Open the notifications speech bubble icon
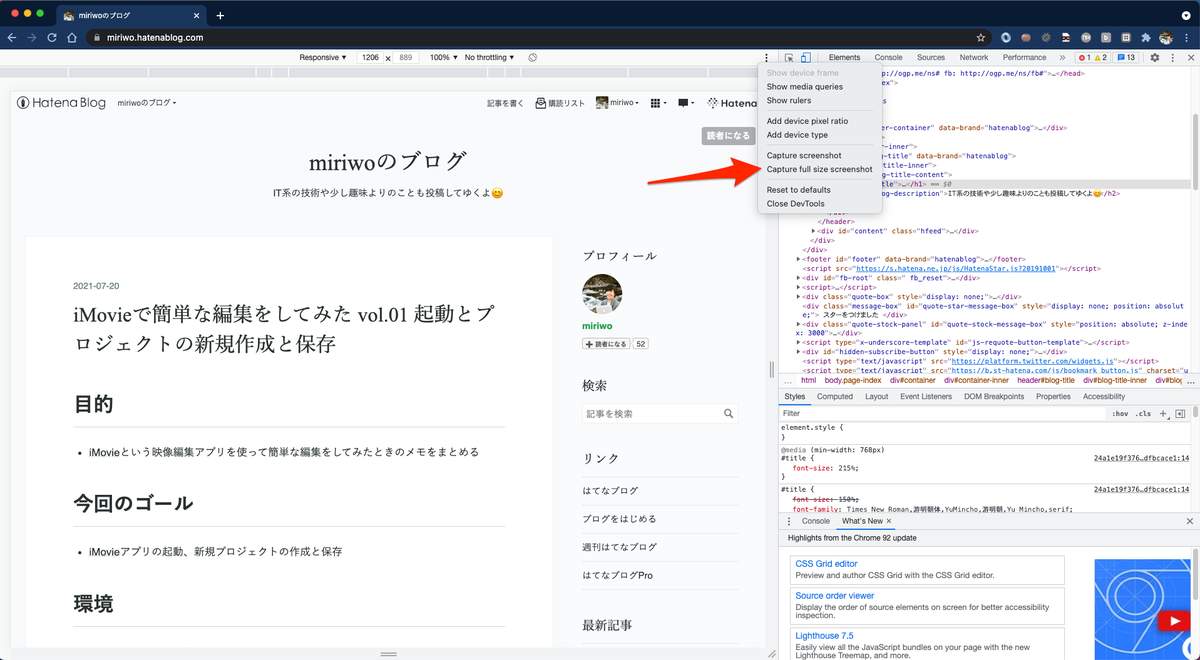1200x660 pixels. tap(684, 103)
